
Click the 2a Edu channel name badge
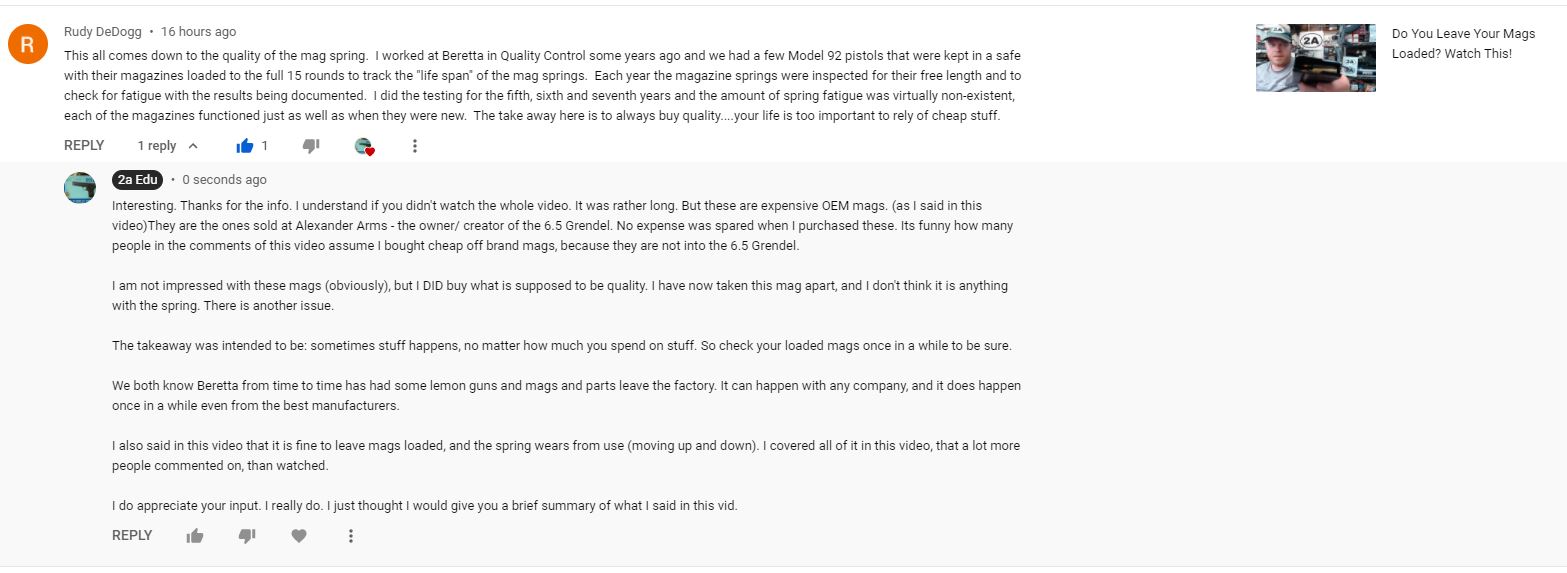pos(138,180)
